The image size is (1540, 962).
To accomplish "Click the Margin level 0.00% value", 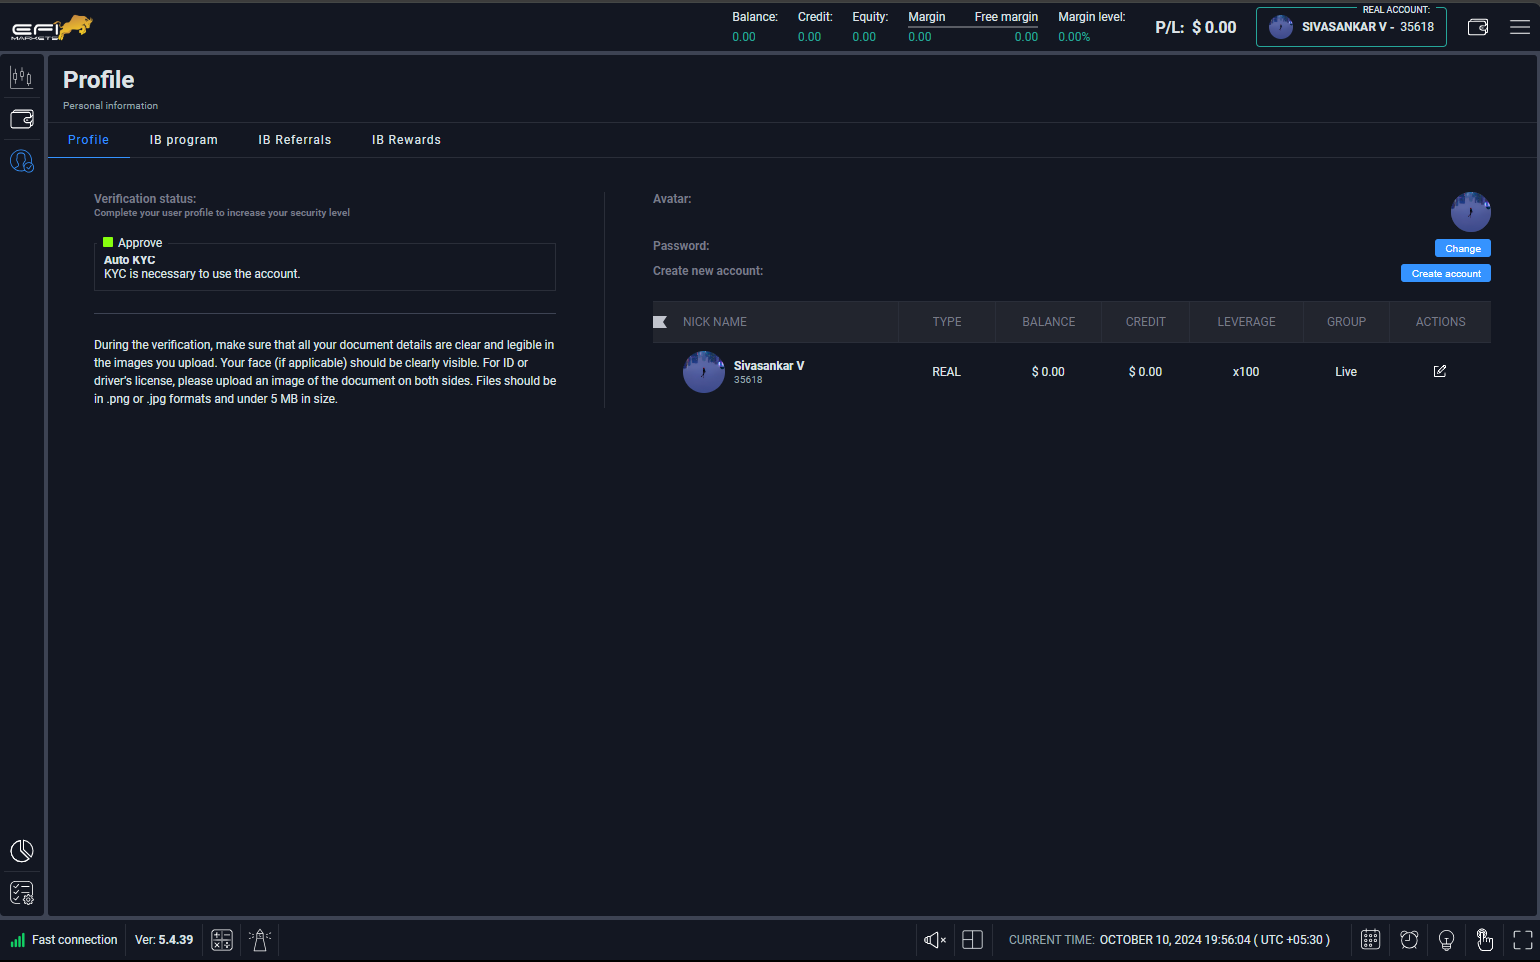I will (x=1074, y=37).
